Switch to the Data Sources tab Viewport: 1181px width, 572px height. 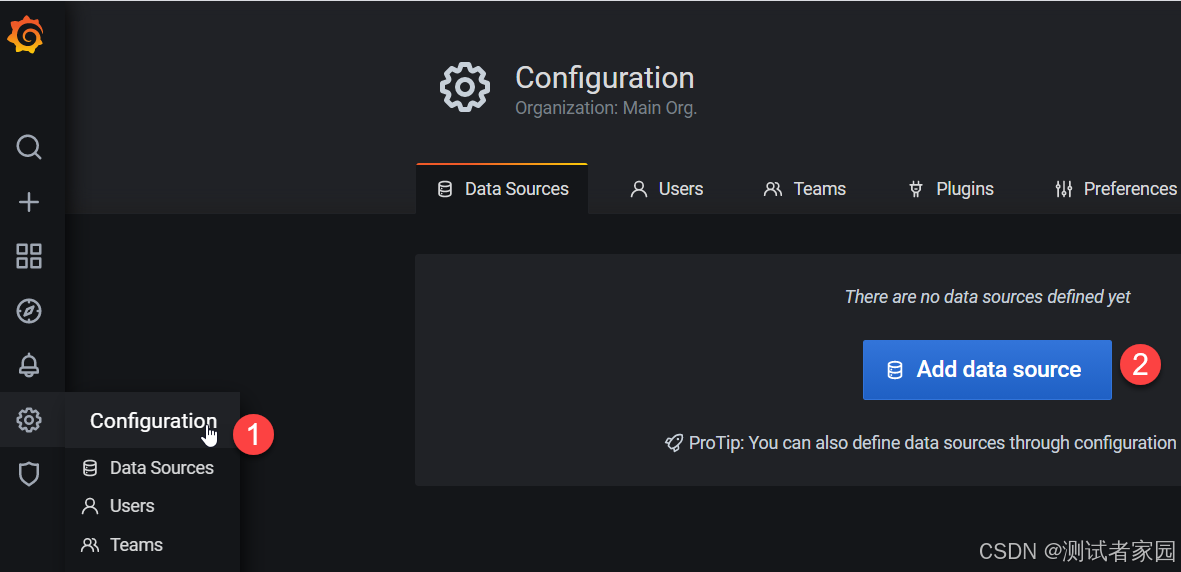coord(502,188)
